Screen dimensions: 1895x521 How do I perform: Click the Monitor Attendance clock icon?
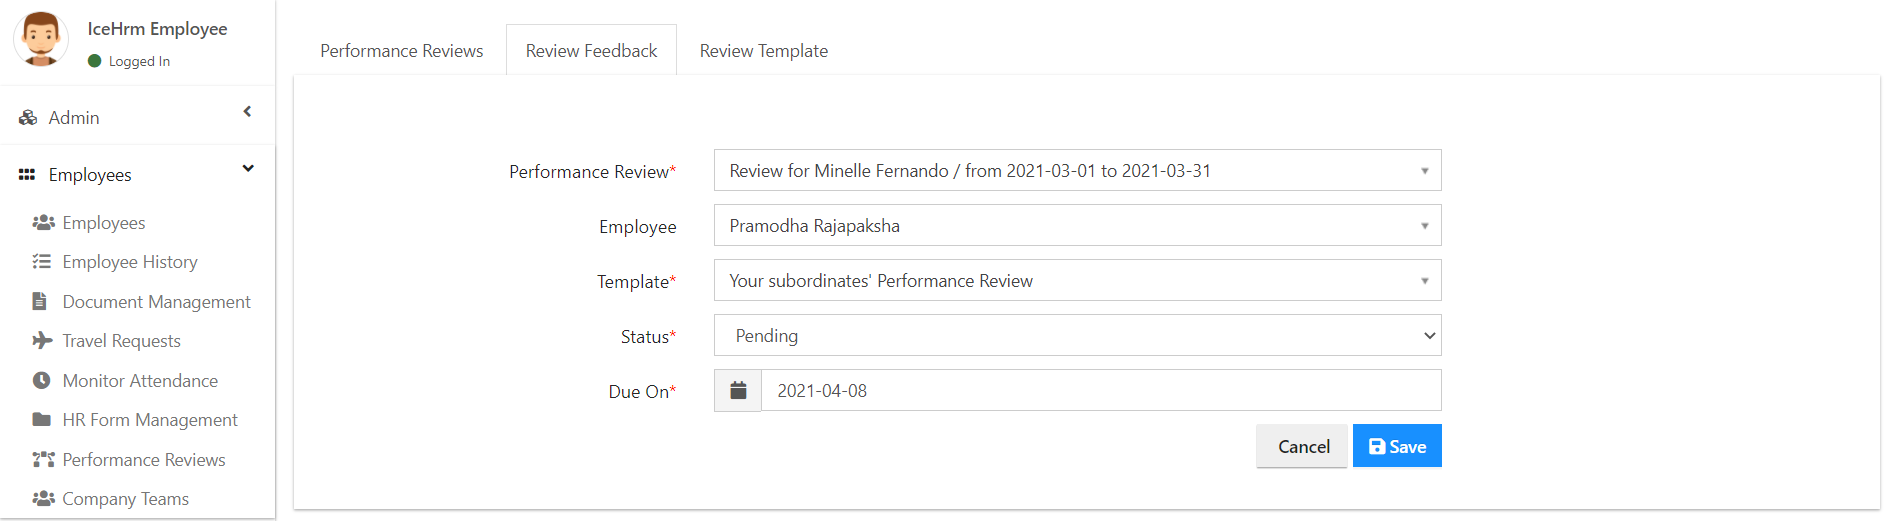(x=41, y=380)
